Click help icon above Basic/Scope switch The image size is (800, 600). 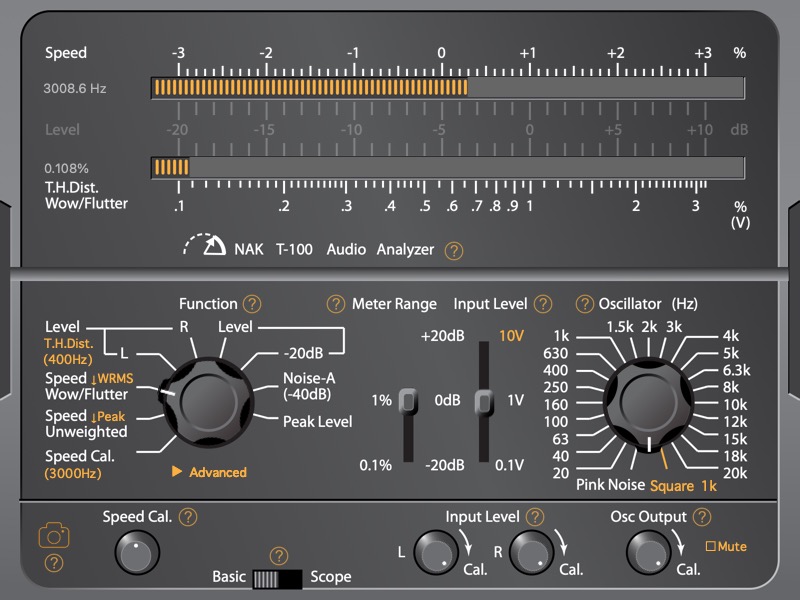(x=279, y=556)
